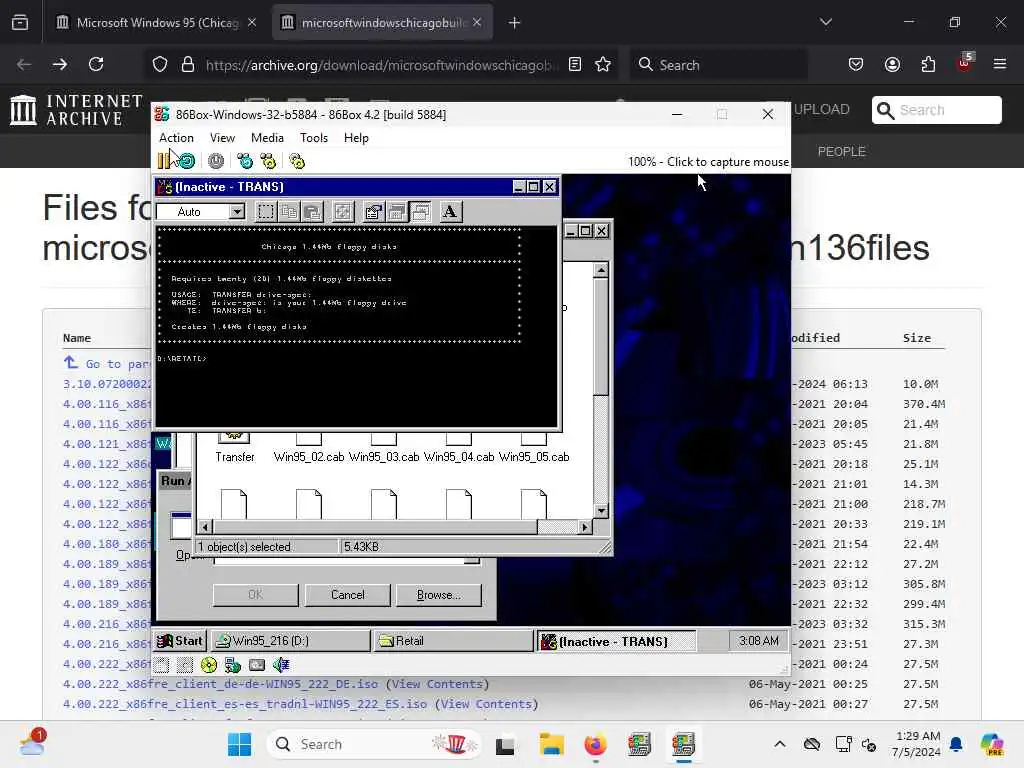Open new Firefox tab with plus
1024x768 pixels.
coord(514,23)
